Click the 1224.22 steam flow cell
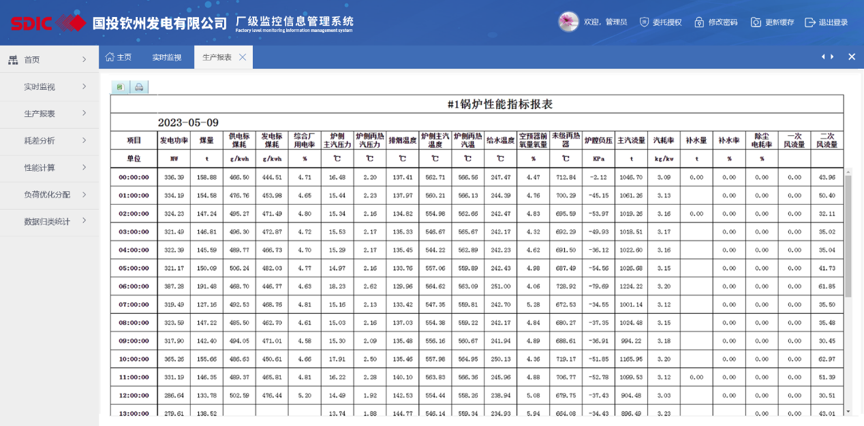The height and width of the screenshot is (426, 864). point(631,286)
